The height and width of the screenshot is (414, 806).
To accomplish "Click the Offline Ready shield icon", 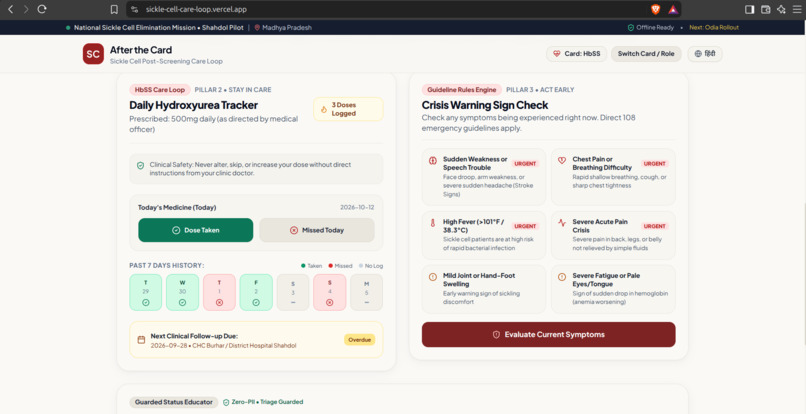I will pos(631,28).
